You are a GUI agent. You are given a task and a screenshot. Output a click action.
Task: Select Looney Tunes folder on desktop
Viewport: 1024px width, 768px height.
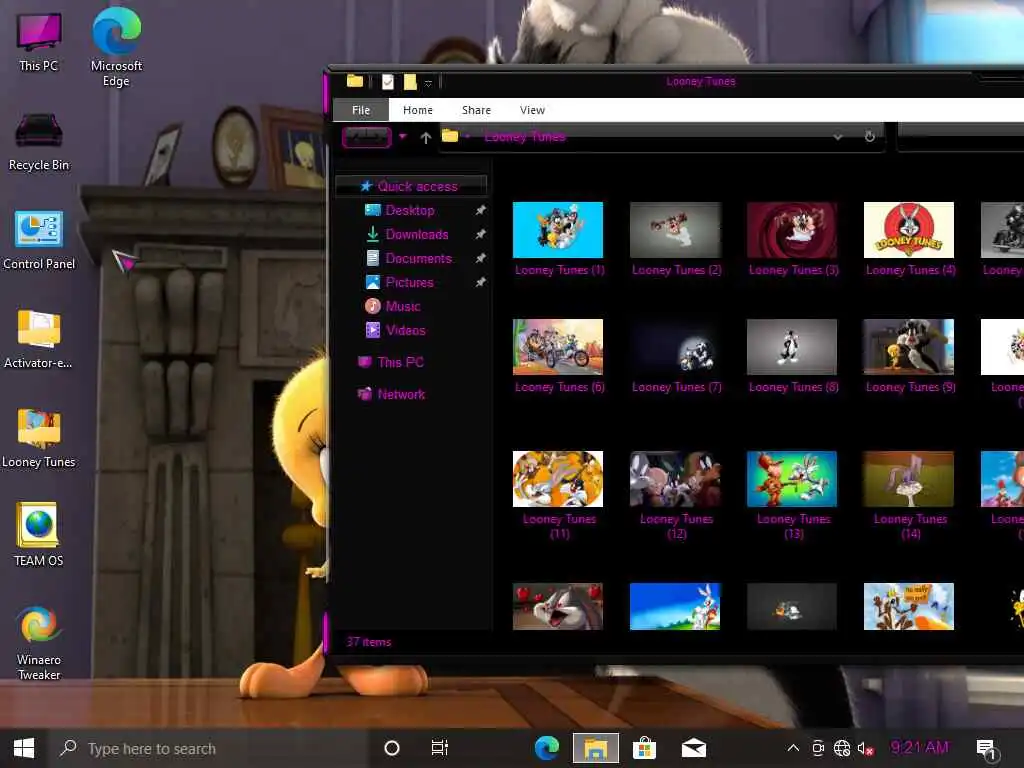point(39,438)
